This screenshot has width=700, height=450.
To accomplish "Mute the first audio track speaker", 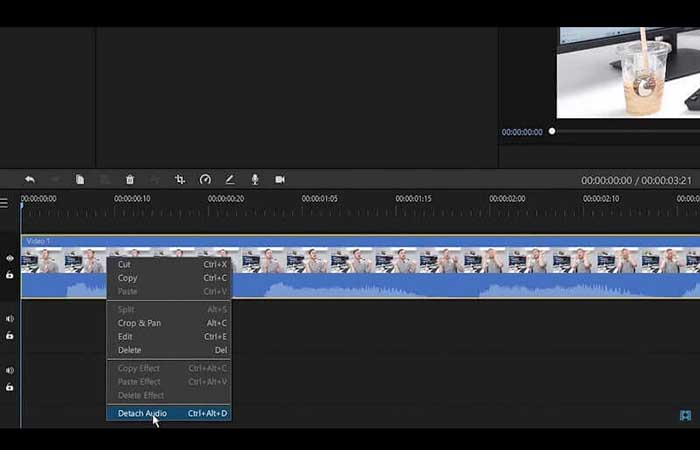I will 10,318.
